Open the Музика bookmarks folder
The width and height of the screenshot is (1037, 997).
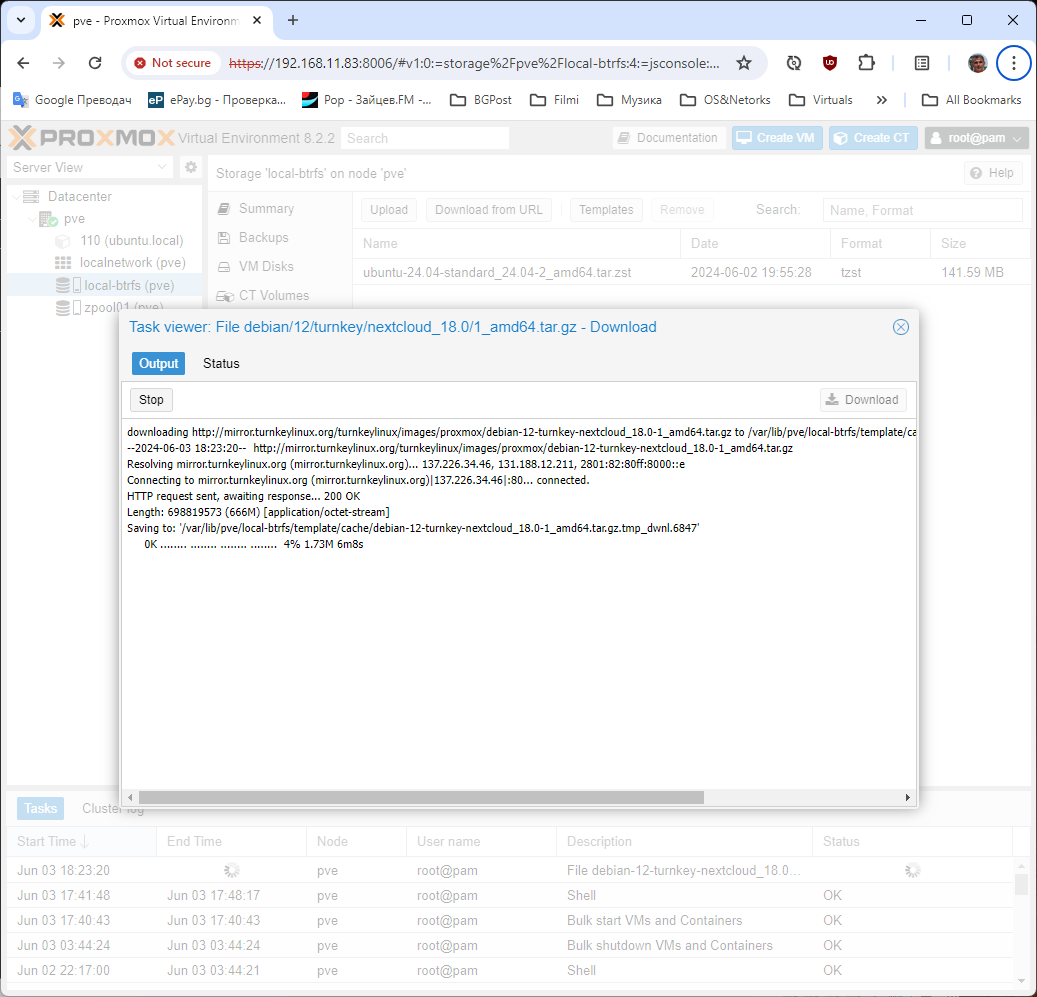point(629,100)
